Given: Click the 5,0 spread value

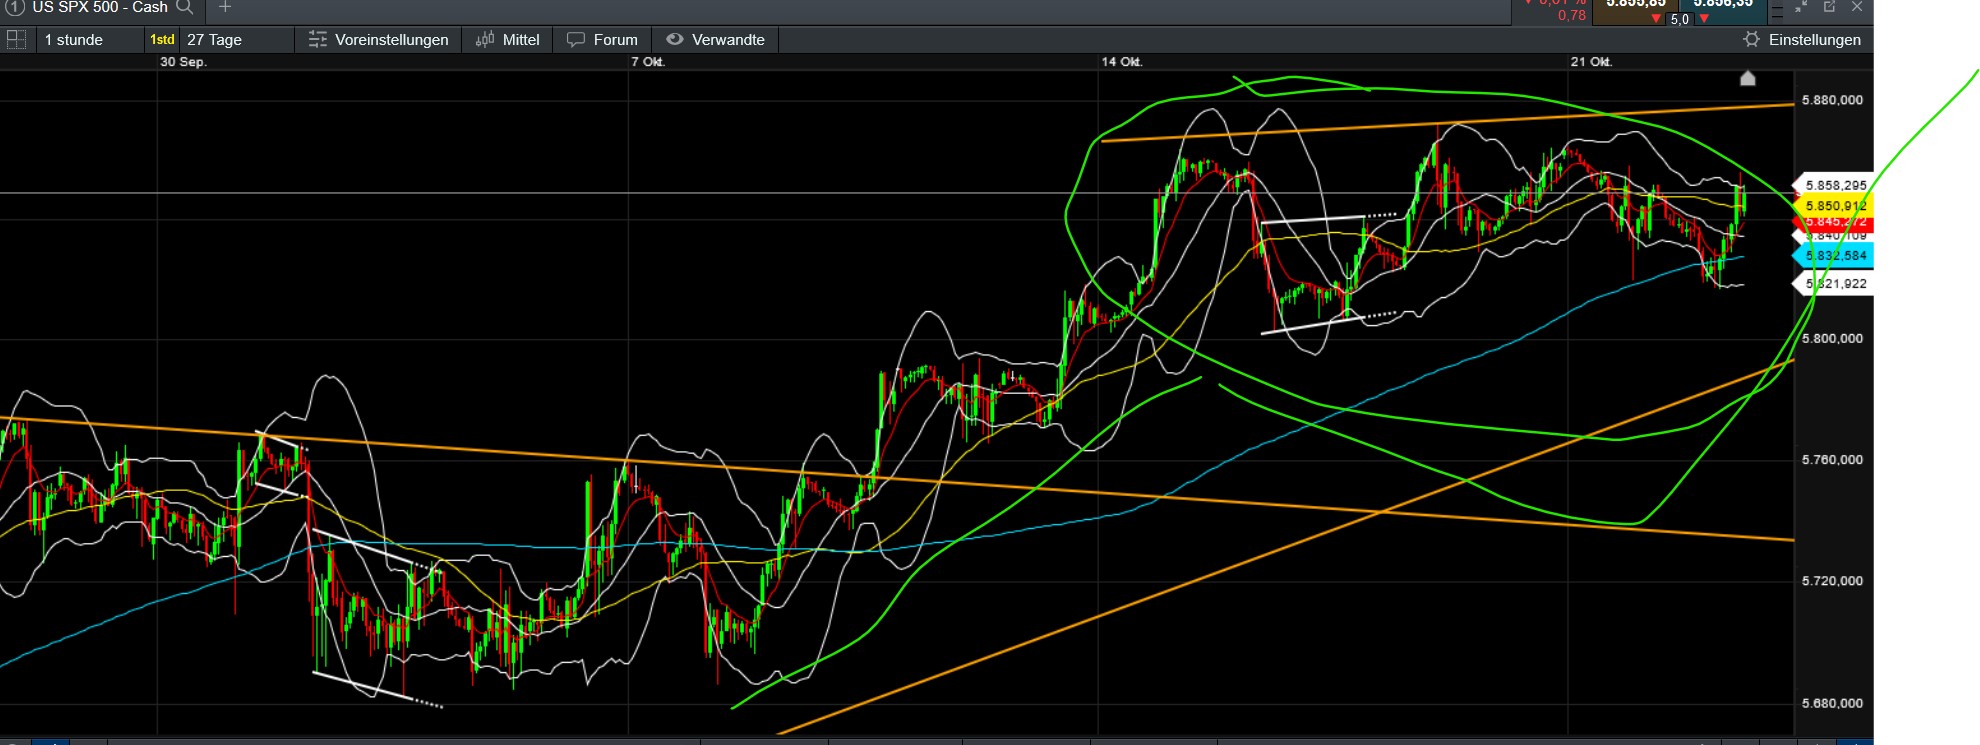Looking at the screenshot, I should (1680, 19).
